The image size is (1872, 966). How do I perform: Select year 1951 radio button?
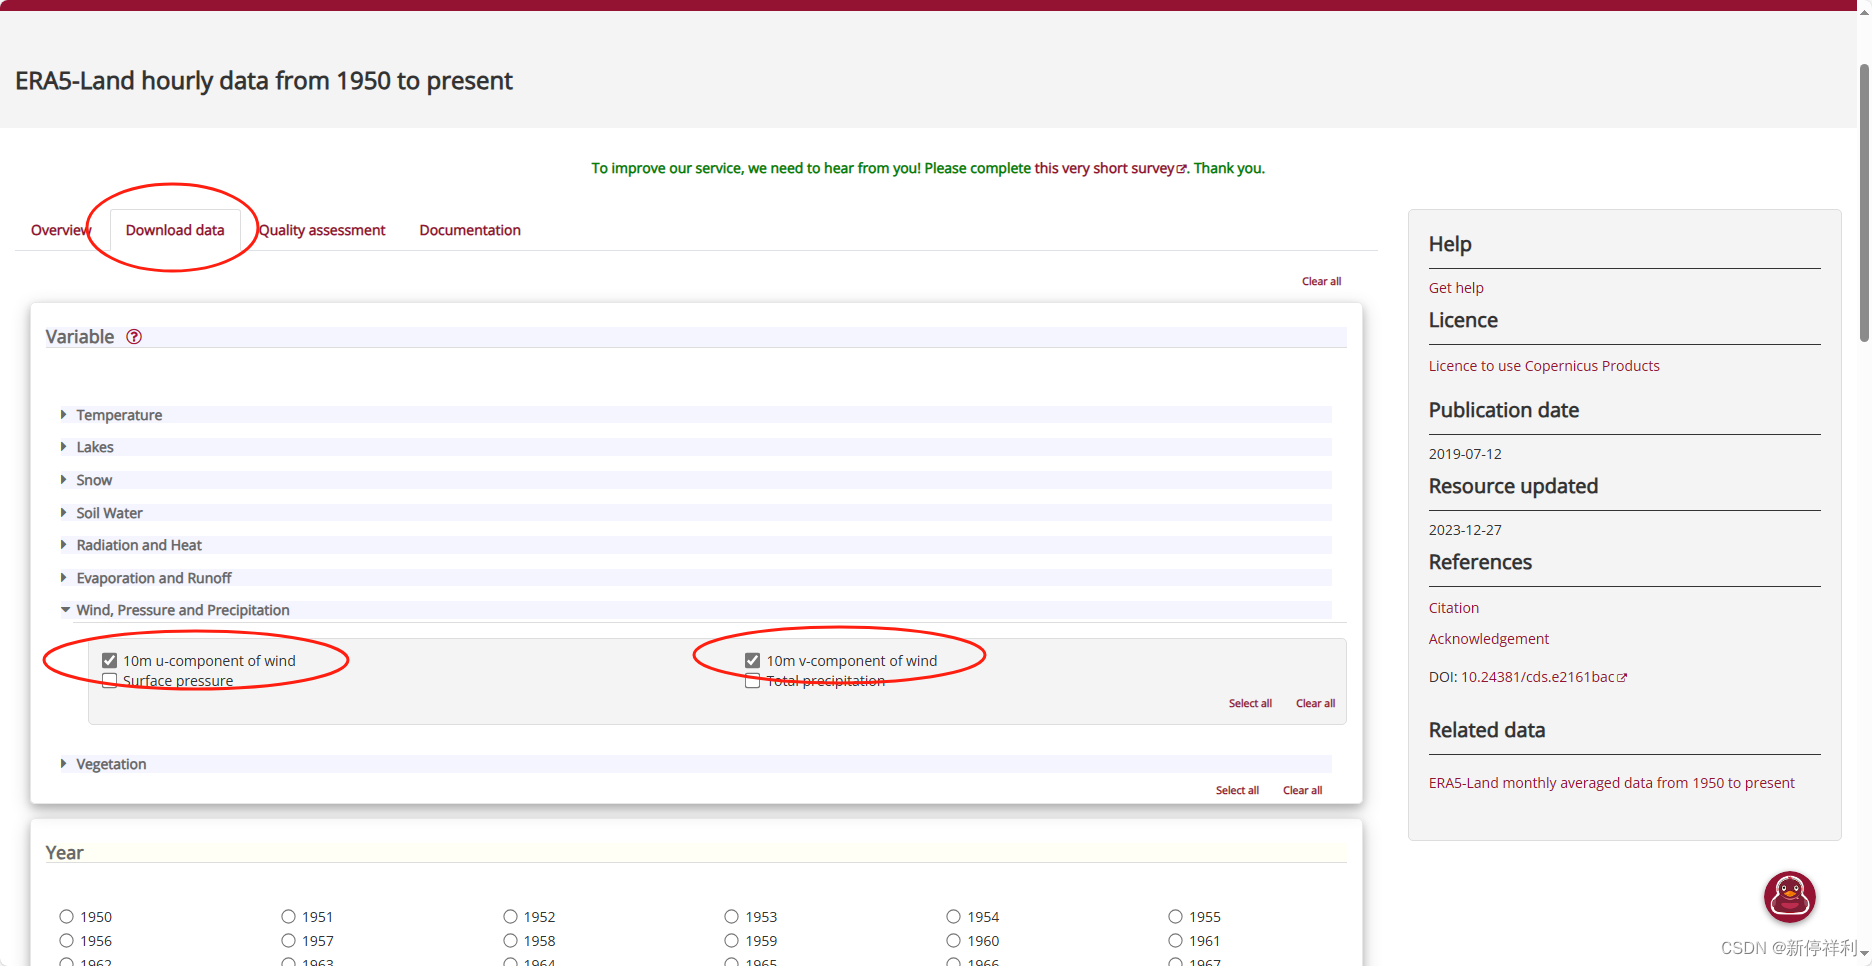pyautogui.click(x=288, y=917)
